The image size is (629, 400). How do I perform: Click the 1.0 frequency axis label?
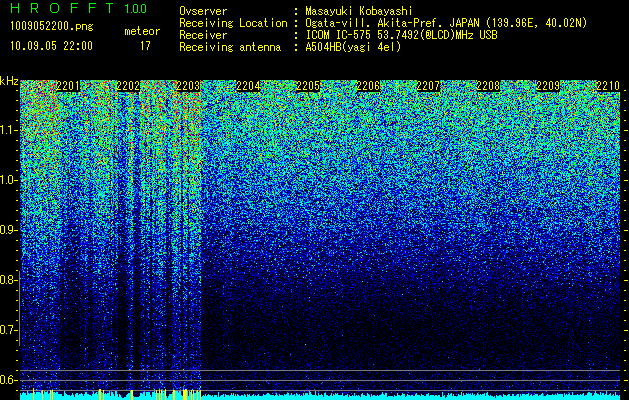[x=8, y=180]
